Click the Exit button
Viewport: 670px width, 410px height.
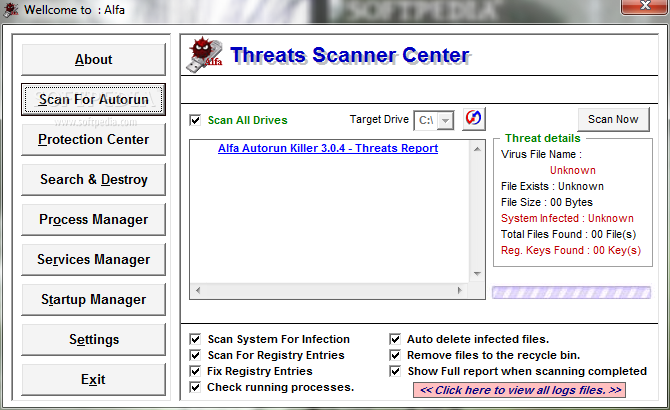coord(93,379)
